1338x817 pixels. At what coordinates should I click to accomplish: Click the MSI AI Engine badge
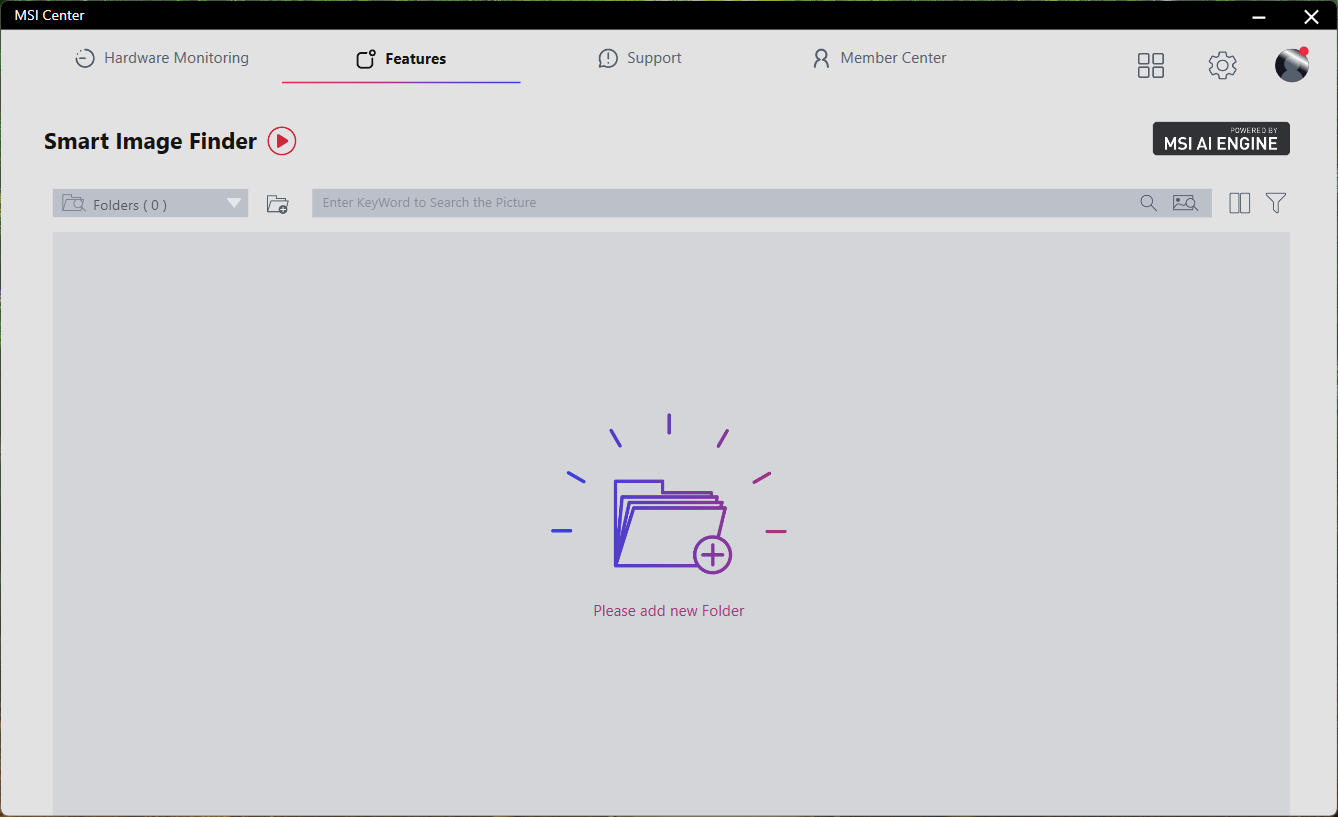pyautogui.click(x=1221, y=139)
